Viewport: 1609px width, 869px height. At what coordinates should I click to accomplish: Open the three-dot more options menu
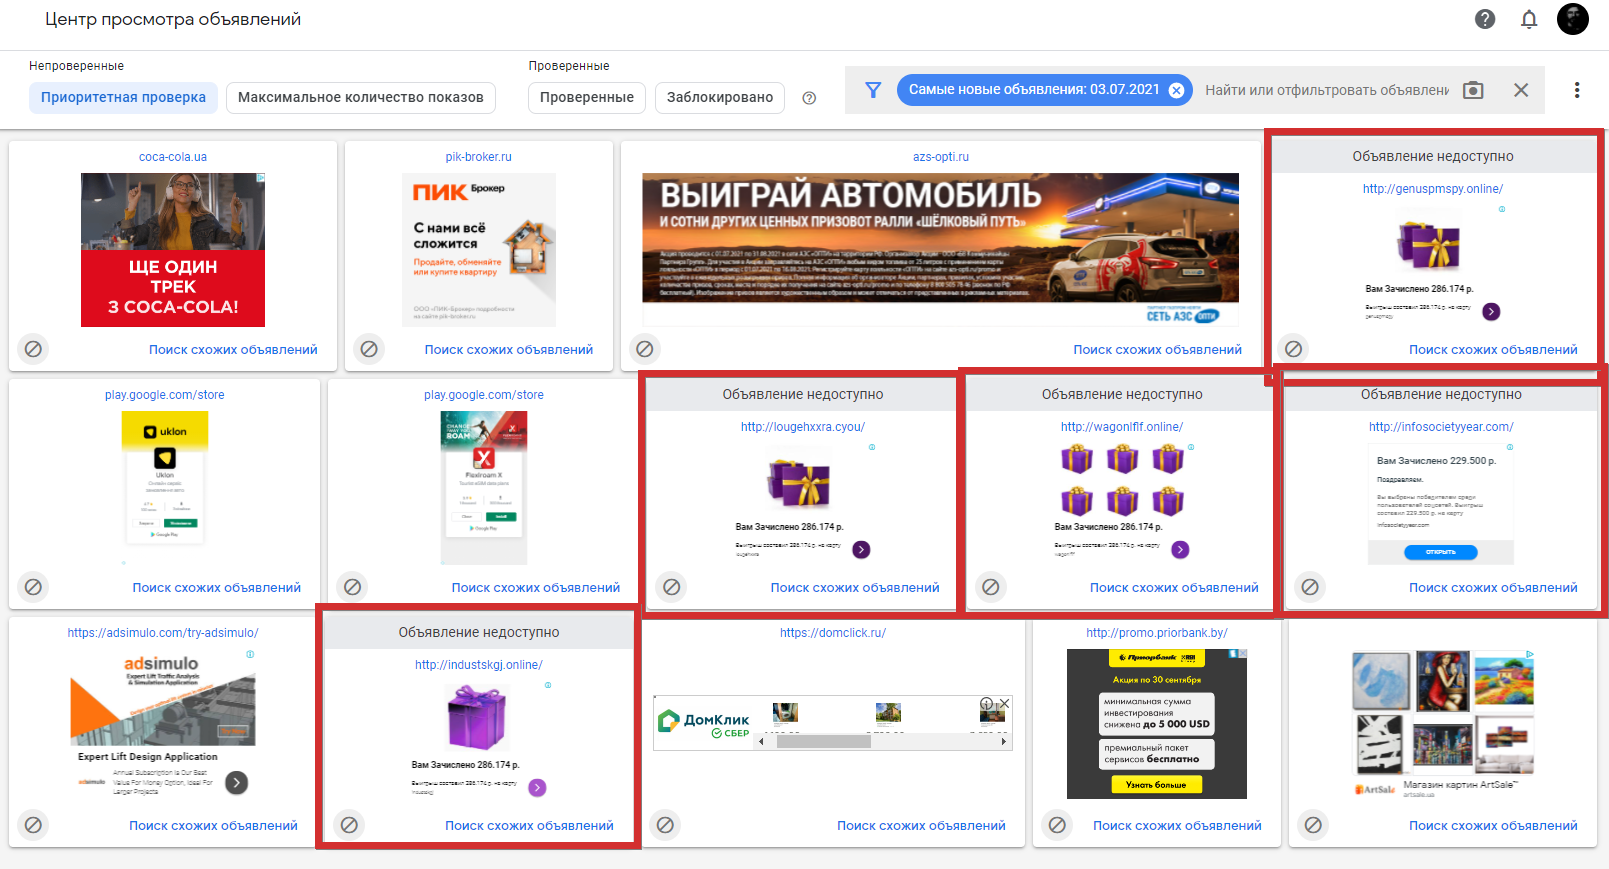[x=1577, y=90]
